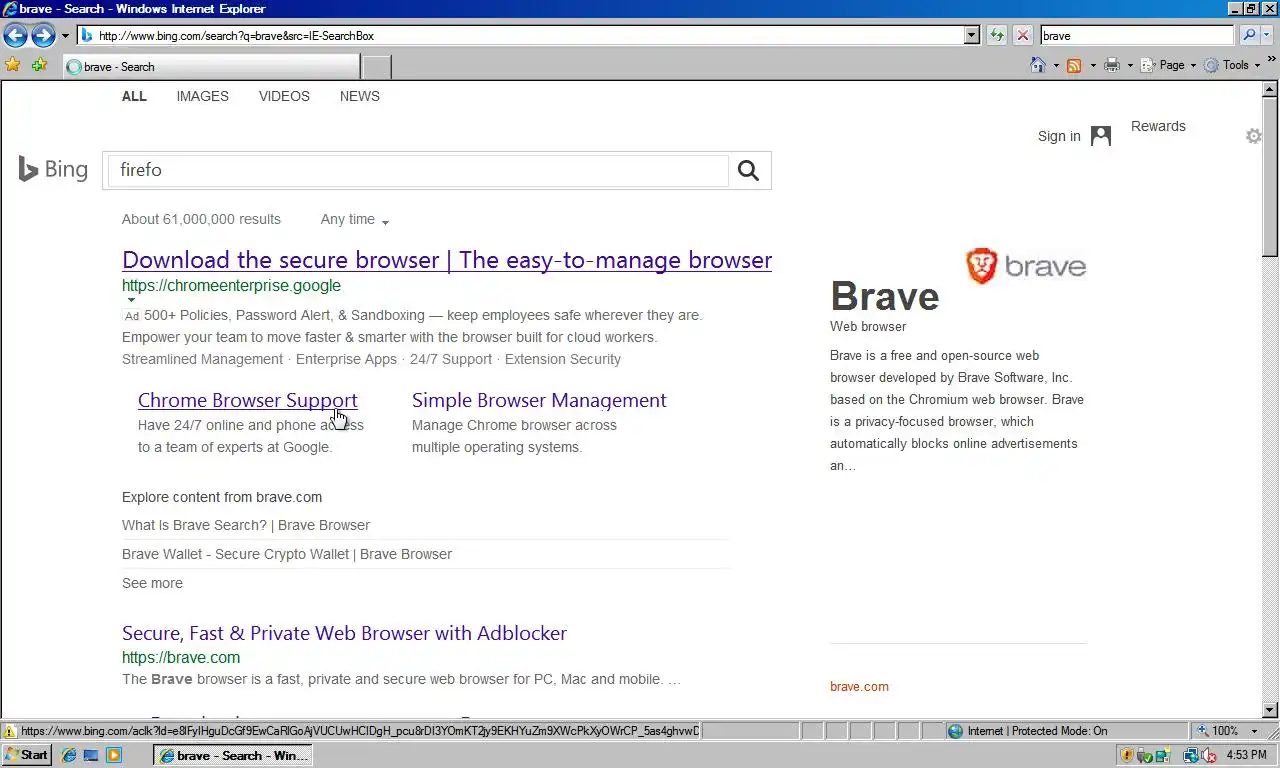The width and height of the screenshot is (1280, 768).
Task: Open 'Secure, Fast & Private Web Browser with Adblocker'
Action: click(x=344, y=633)
